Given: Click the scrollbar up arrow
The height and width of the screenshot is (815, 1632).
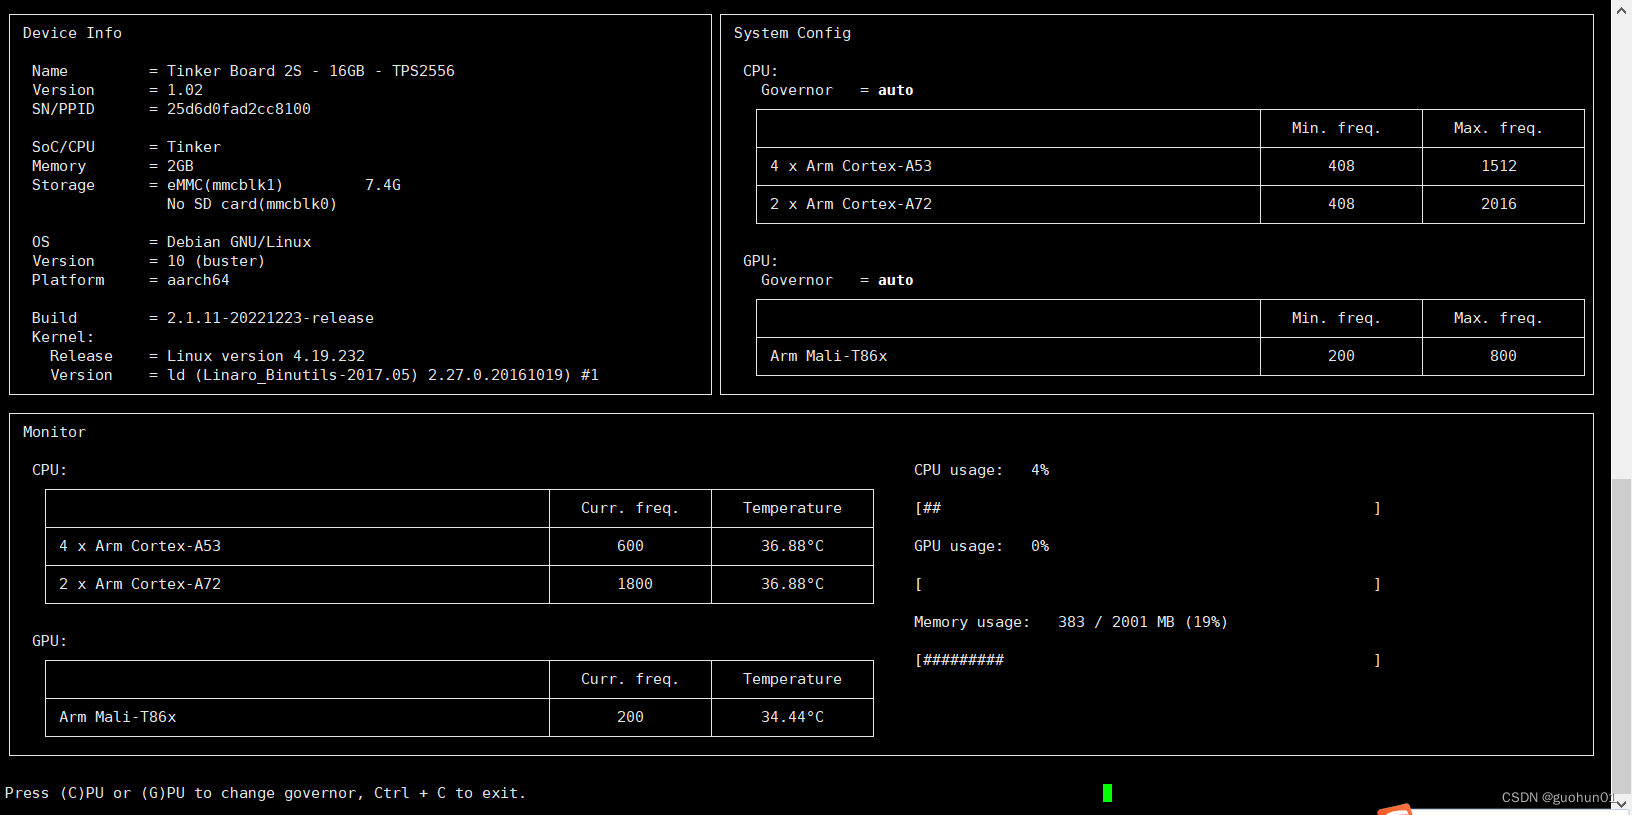Looking at the screenshot, I should tap(1621, 10).
